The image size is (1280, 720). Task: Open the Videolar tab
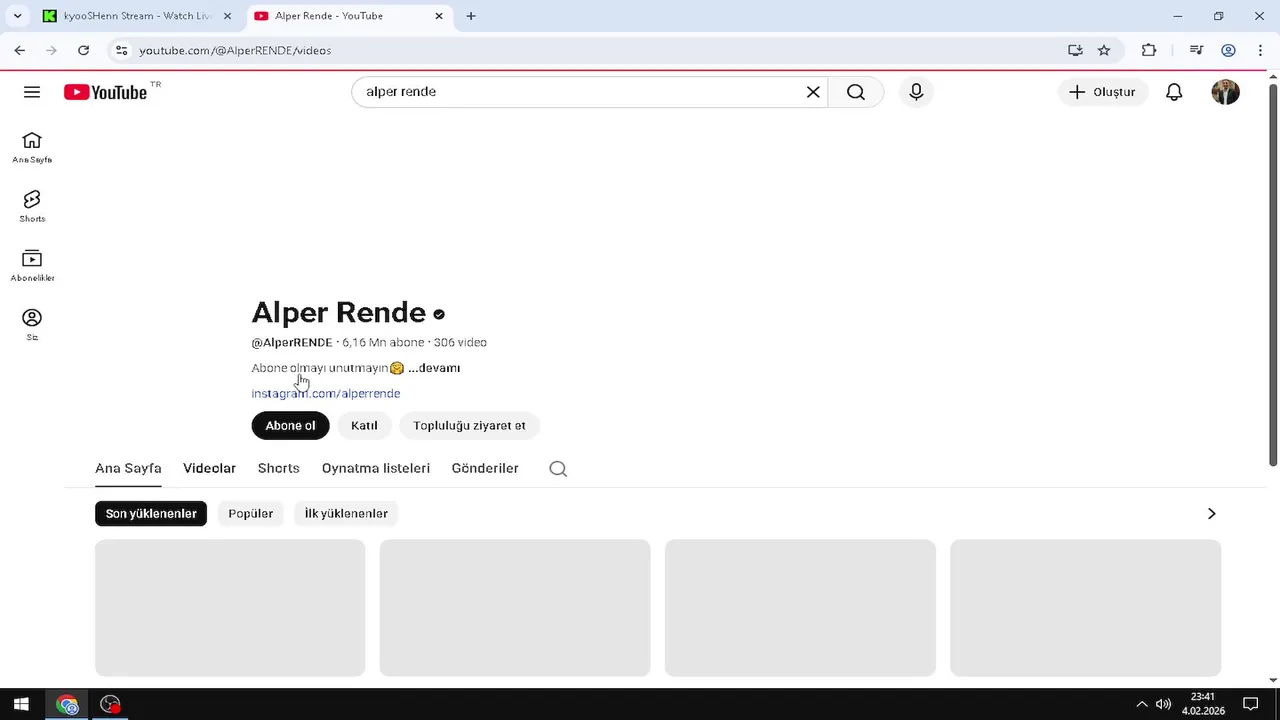click(x=209, y=468)
